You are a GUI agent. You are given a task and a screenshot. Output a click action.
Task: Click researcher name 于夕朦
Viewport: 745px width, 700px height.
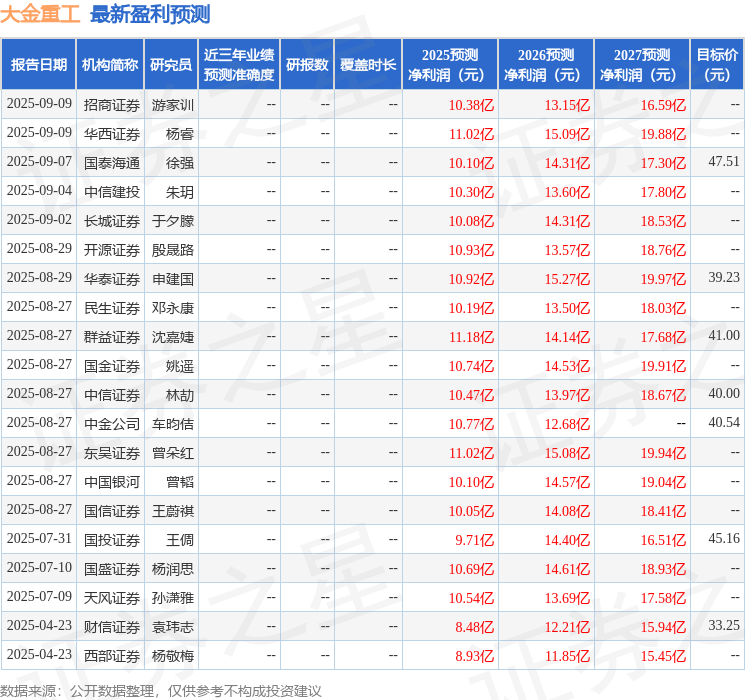(x=173, y=221)
